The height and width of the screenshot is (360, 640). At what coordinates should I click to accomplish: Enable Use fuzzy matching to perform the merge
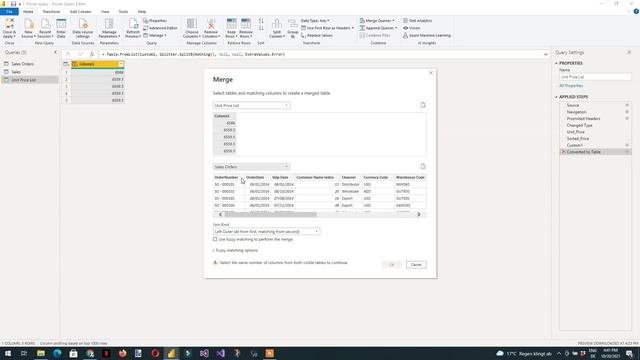click(215, 239)
